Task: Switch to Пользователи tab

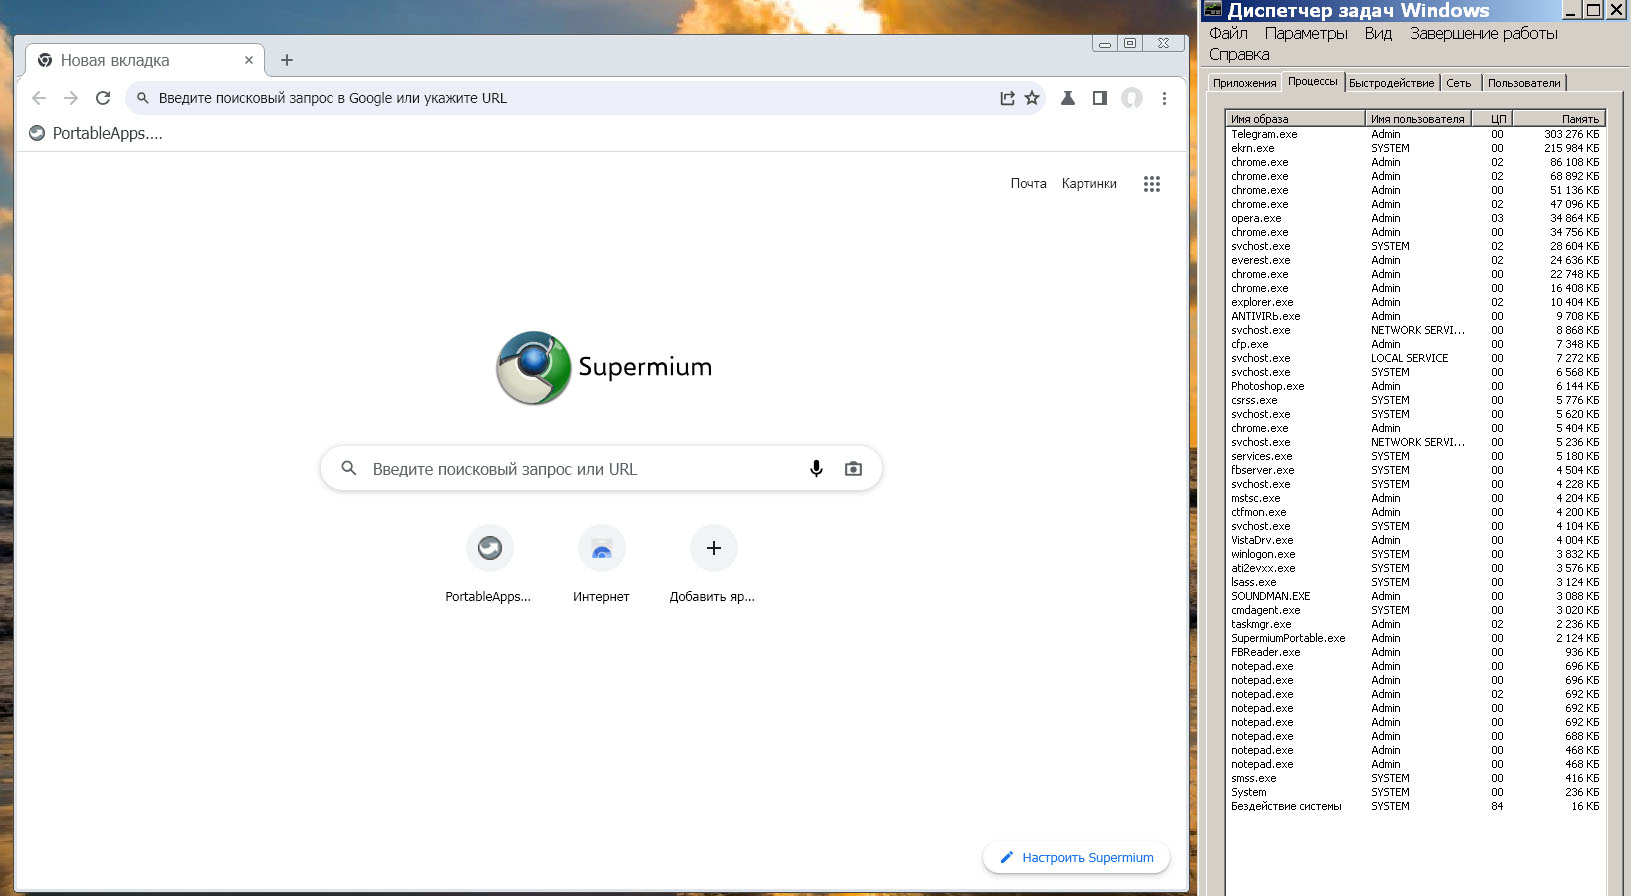Action: [x=1523, y=83]
